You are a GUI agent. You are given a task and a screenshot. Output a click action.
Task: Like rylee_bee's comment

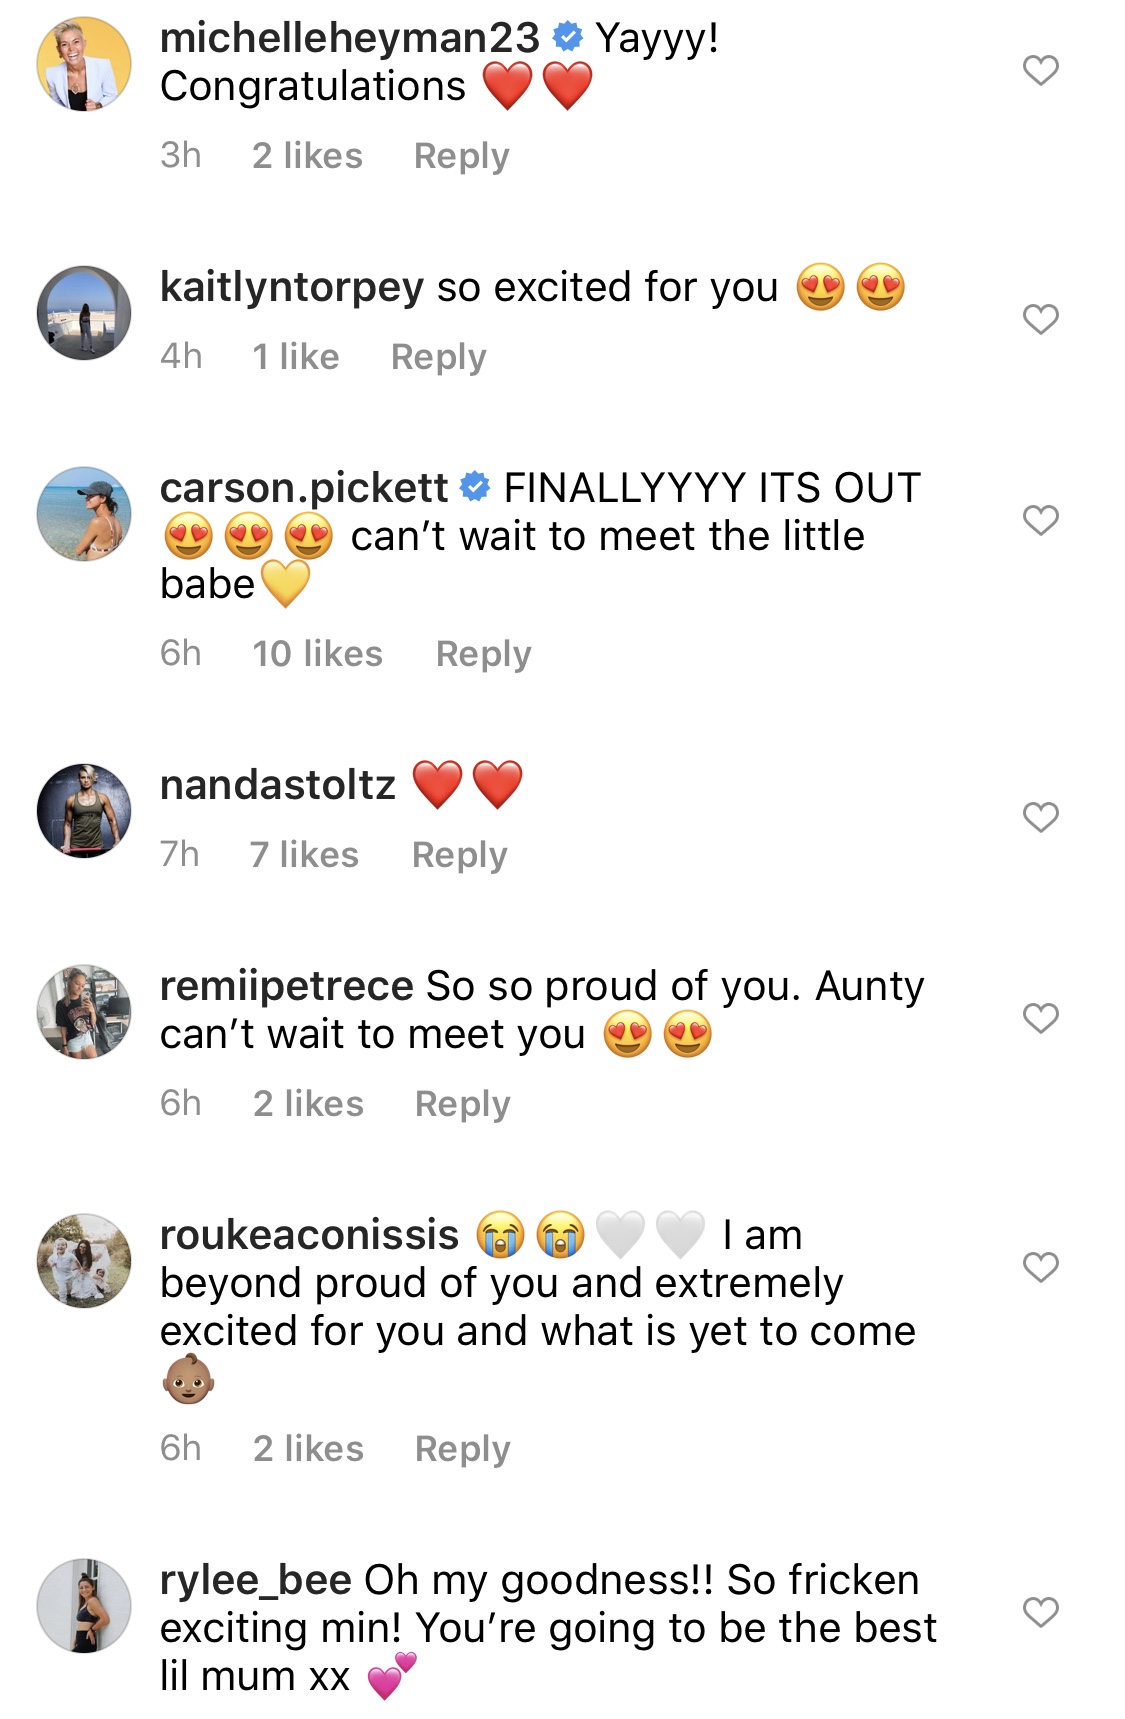point(1040,1612)
